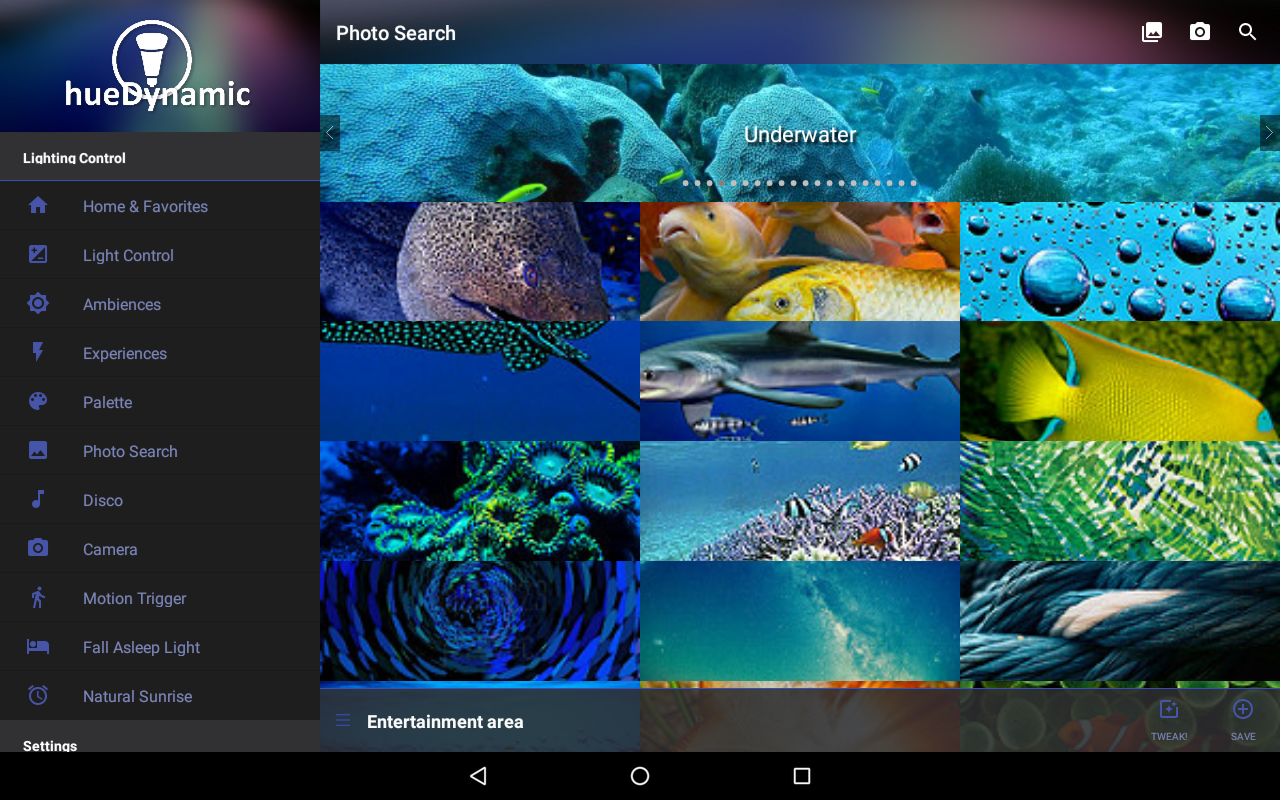Screen dimensions: 1280x800
Task: Open Disco menu item
Action: [x=160, y=500]
